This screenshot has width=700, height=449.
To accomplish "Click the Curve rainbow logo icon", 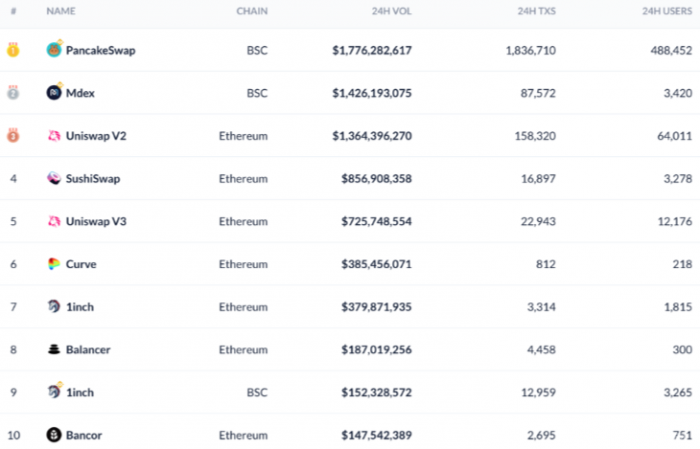I will 53,264.
